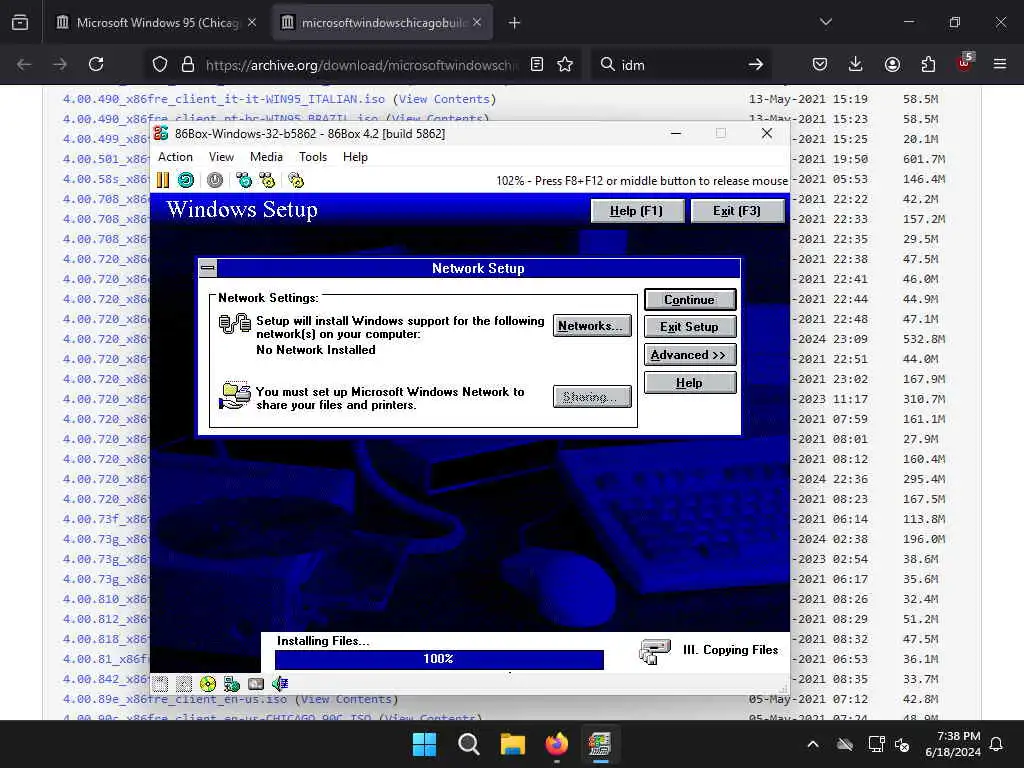Toggle Firefox reader view icon

(x=537, y=64)
